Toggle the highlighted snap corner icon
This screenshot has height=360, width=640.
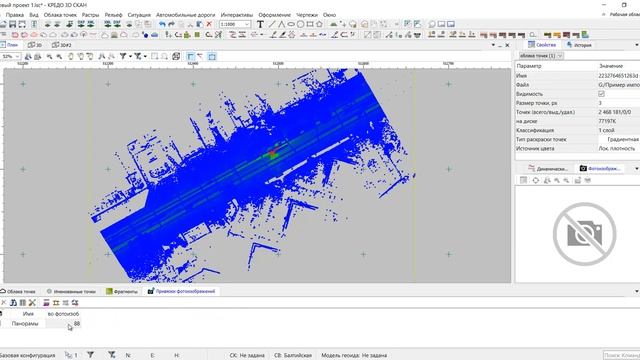[x=191, y=56]
